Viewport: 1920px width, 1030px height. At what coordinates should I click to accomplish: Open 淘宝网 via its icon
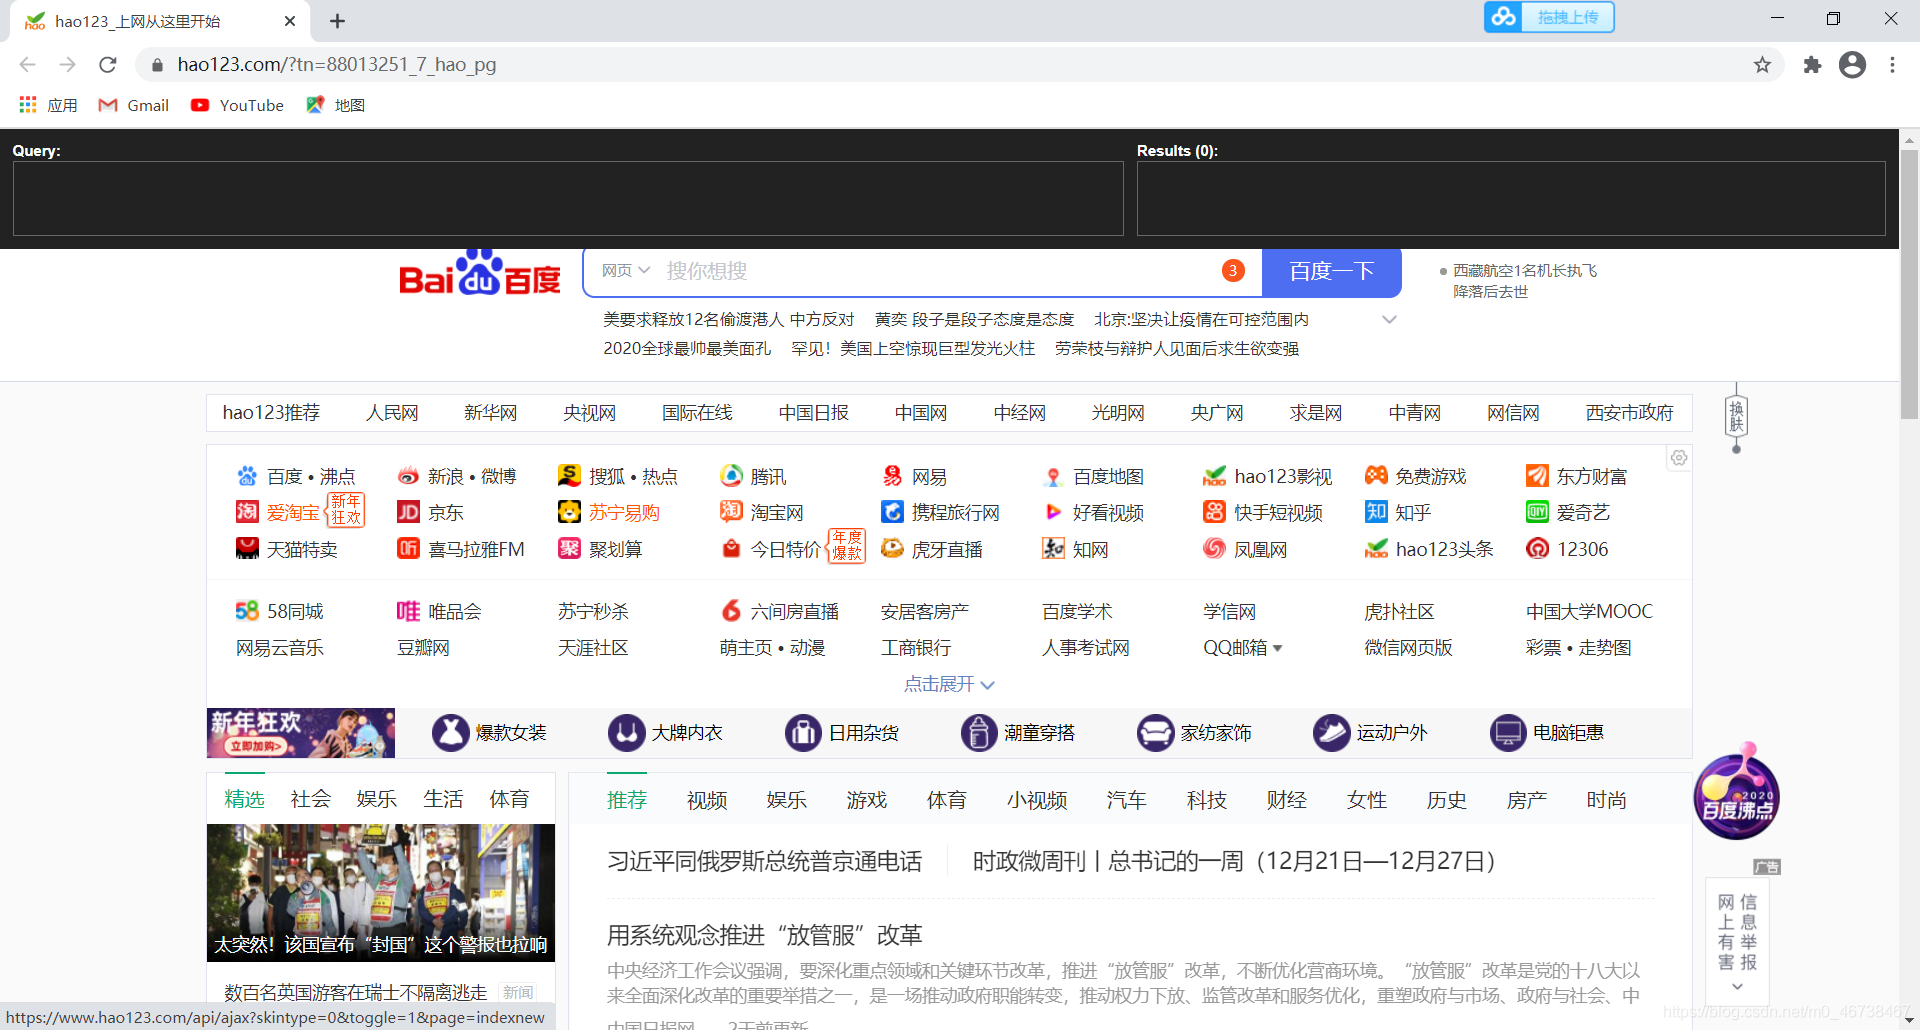coord(731,512)
